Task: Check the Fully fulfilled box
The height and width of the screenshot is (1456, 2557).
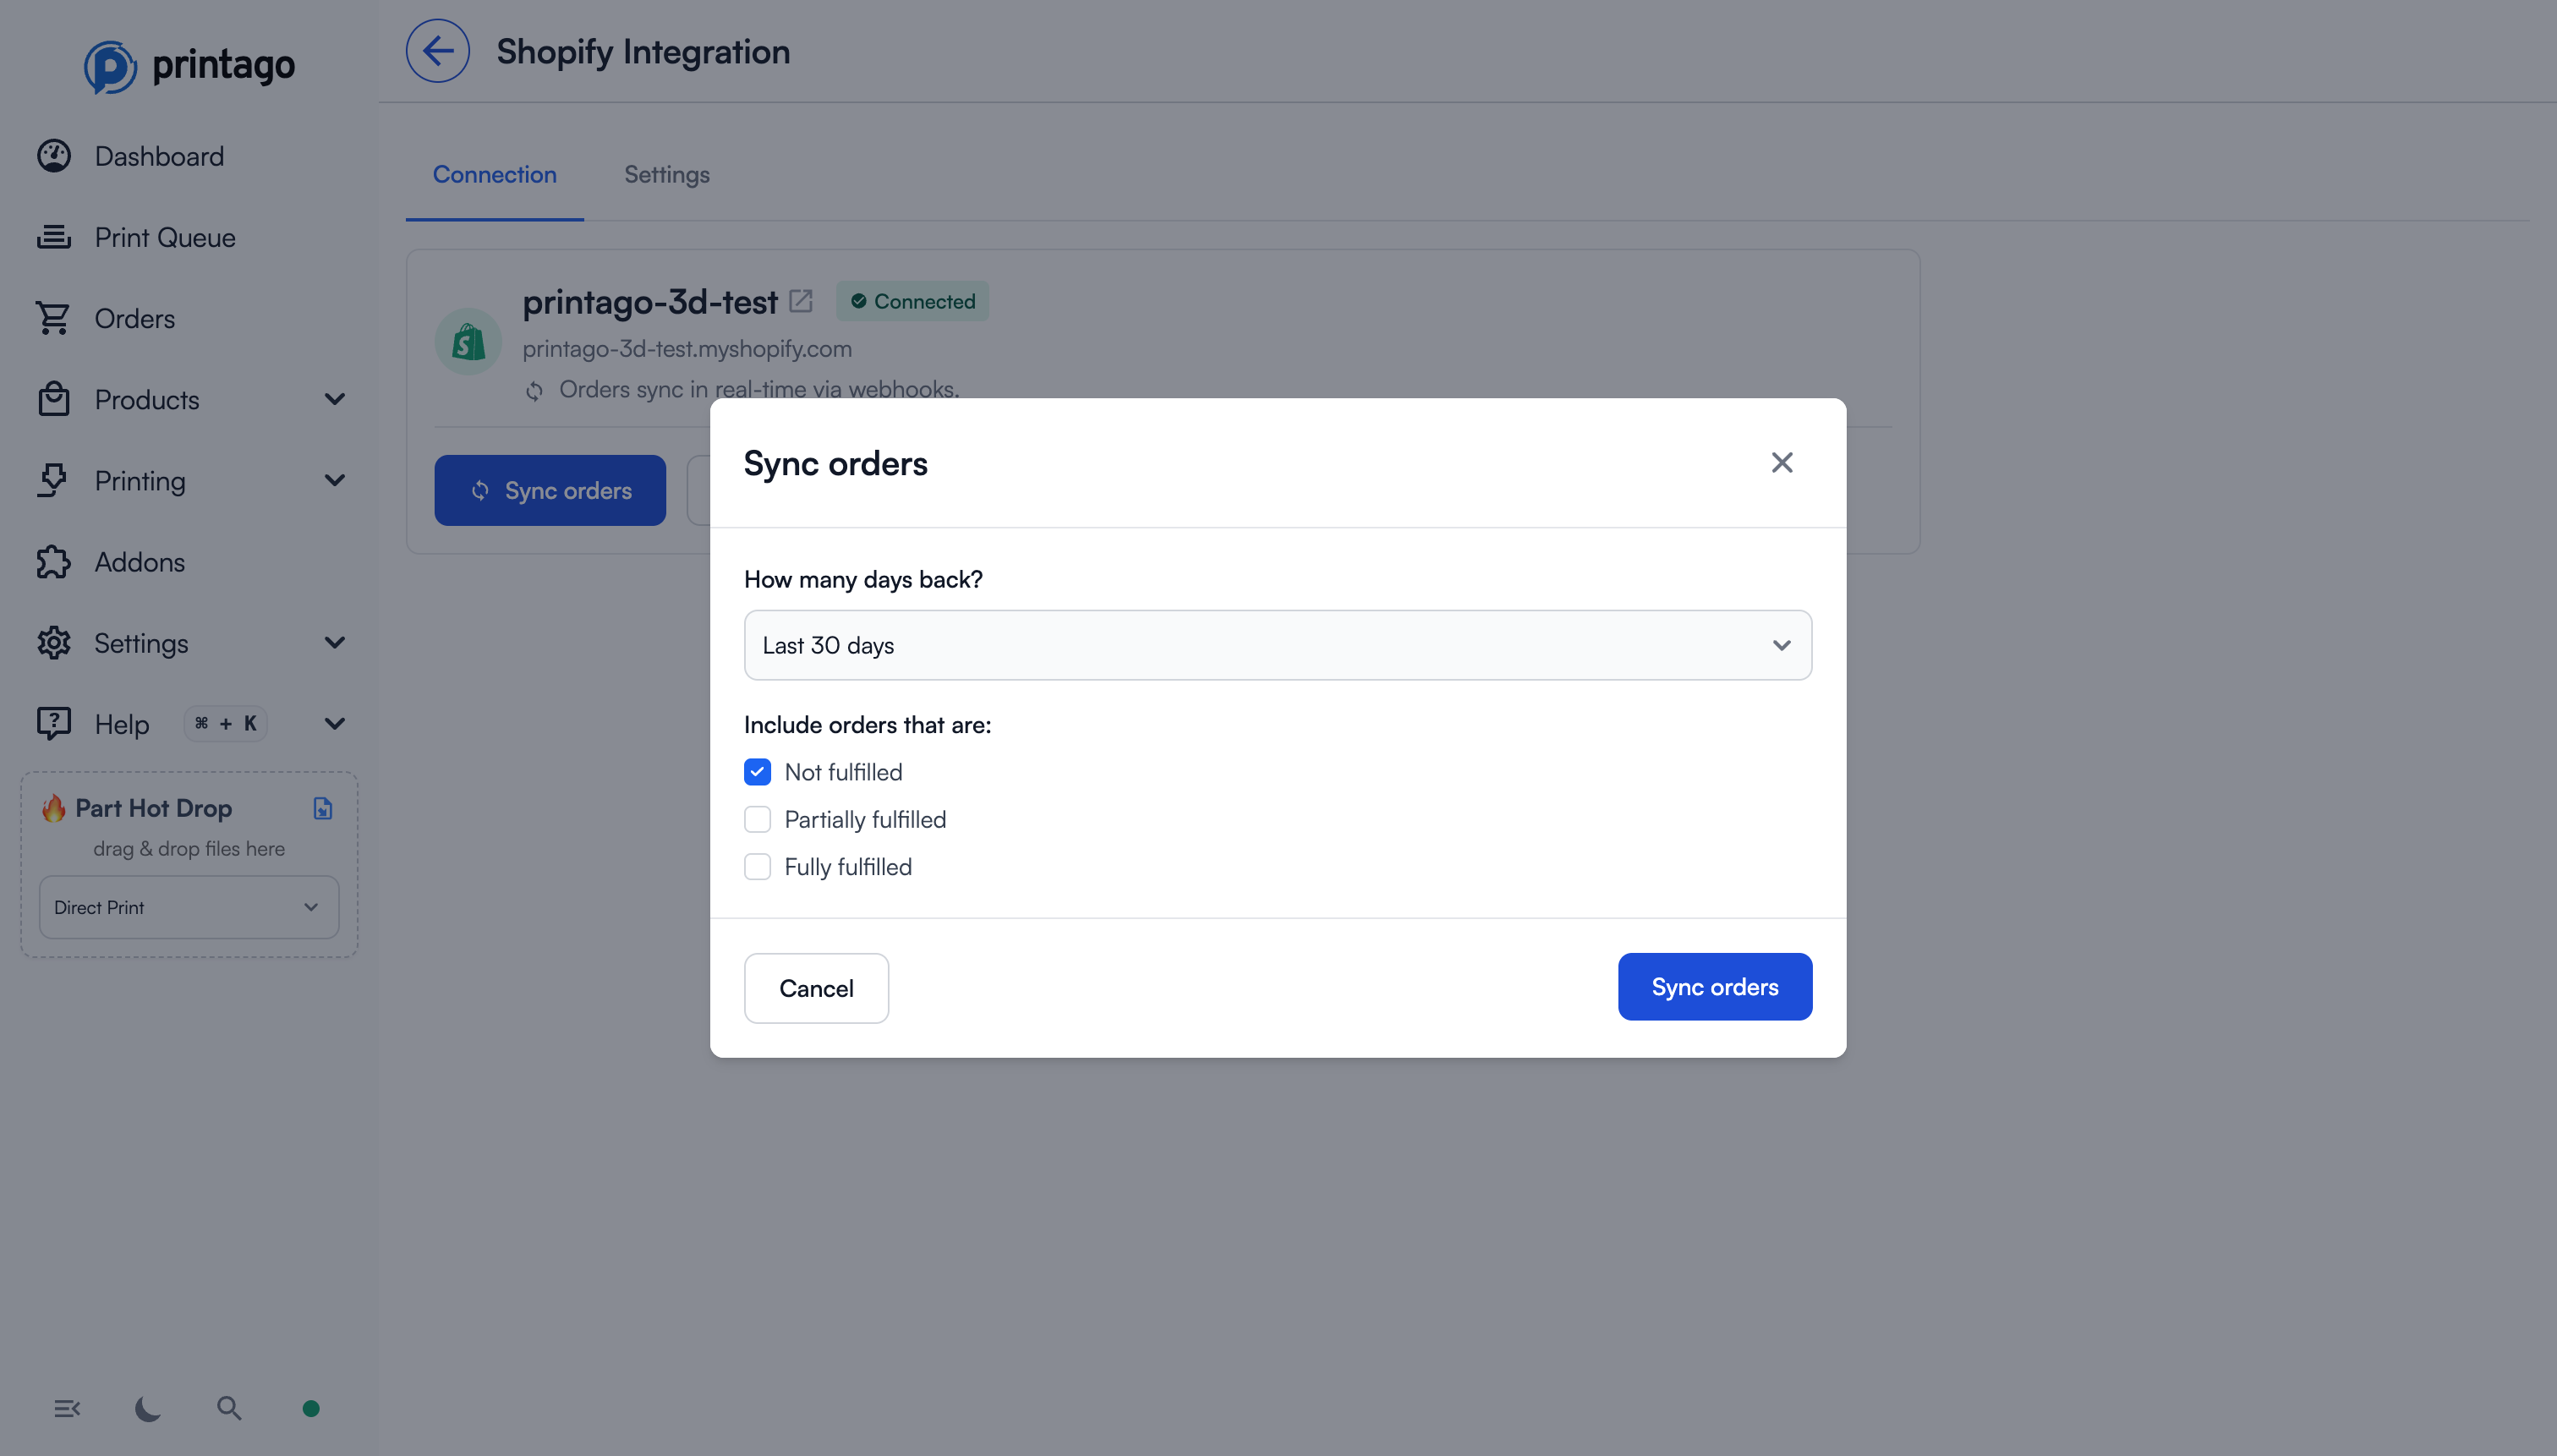Action: tap(757, 866)
